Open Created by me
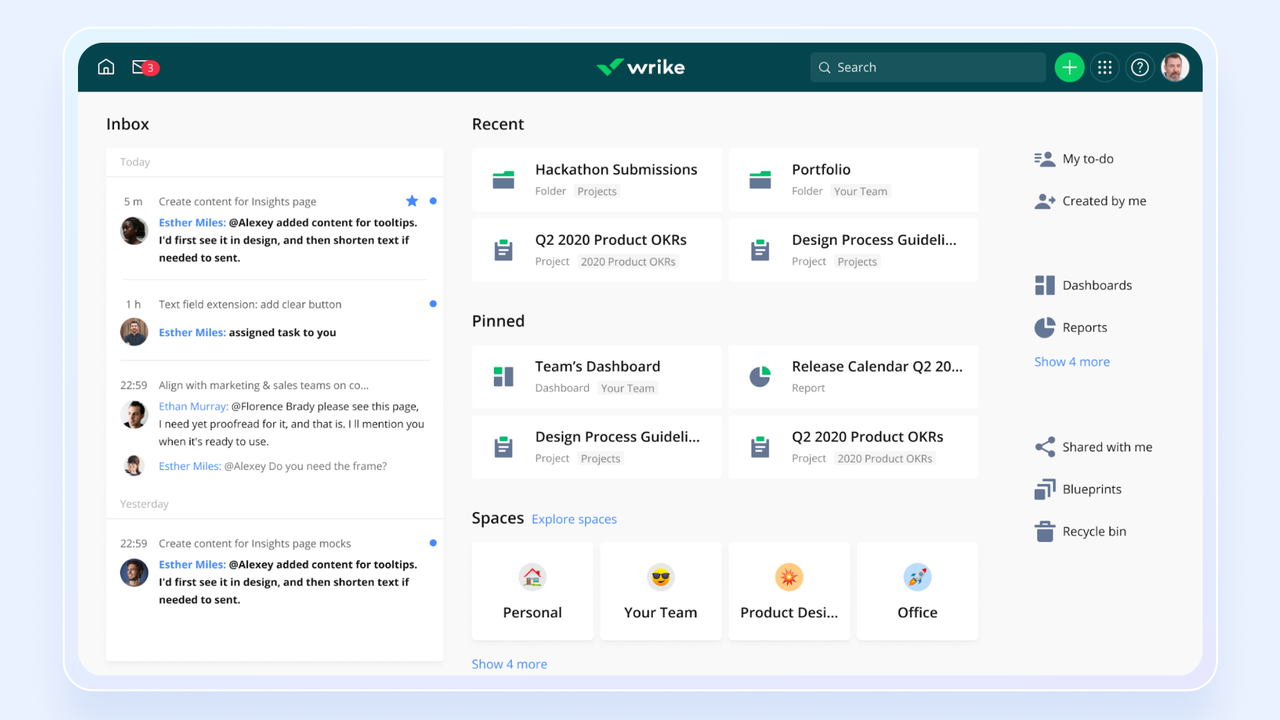This screenshot has height=720, width=1280. pos(1091,201)
